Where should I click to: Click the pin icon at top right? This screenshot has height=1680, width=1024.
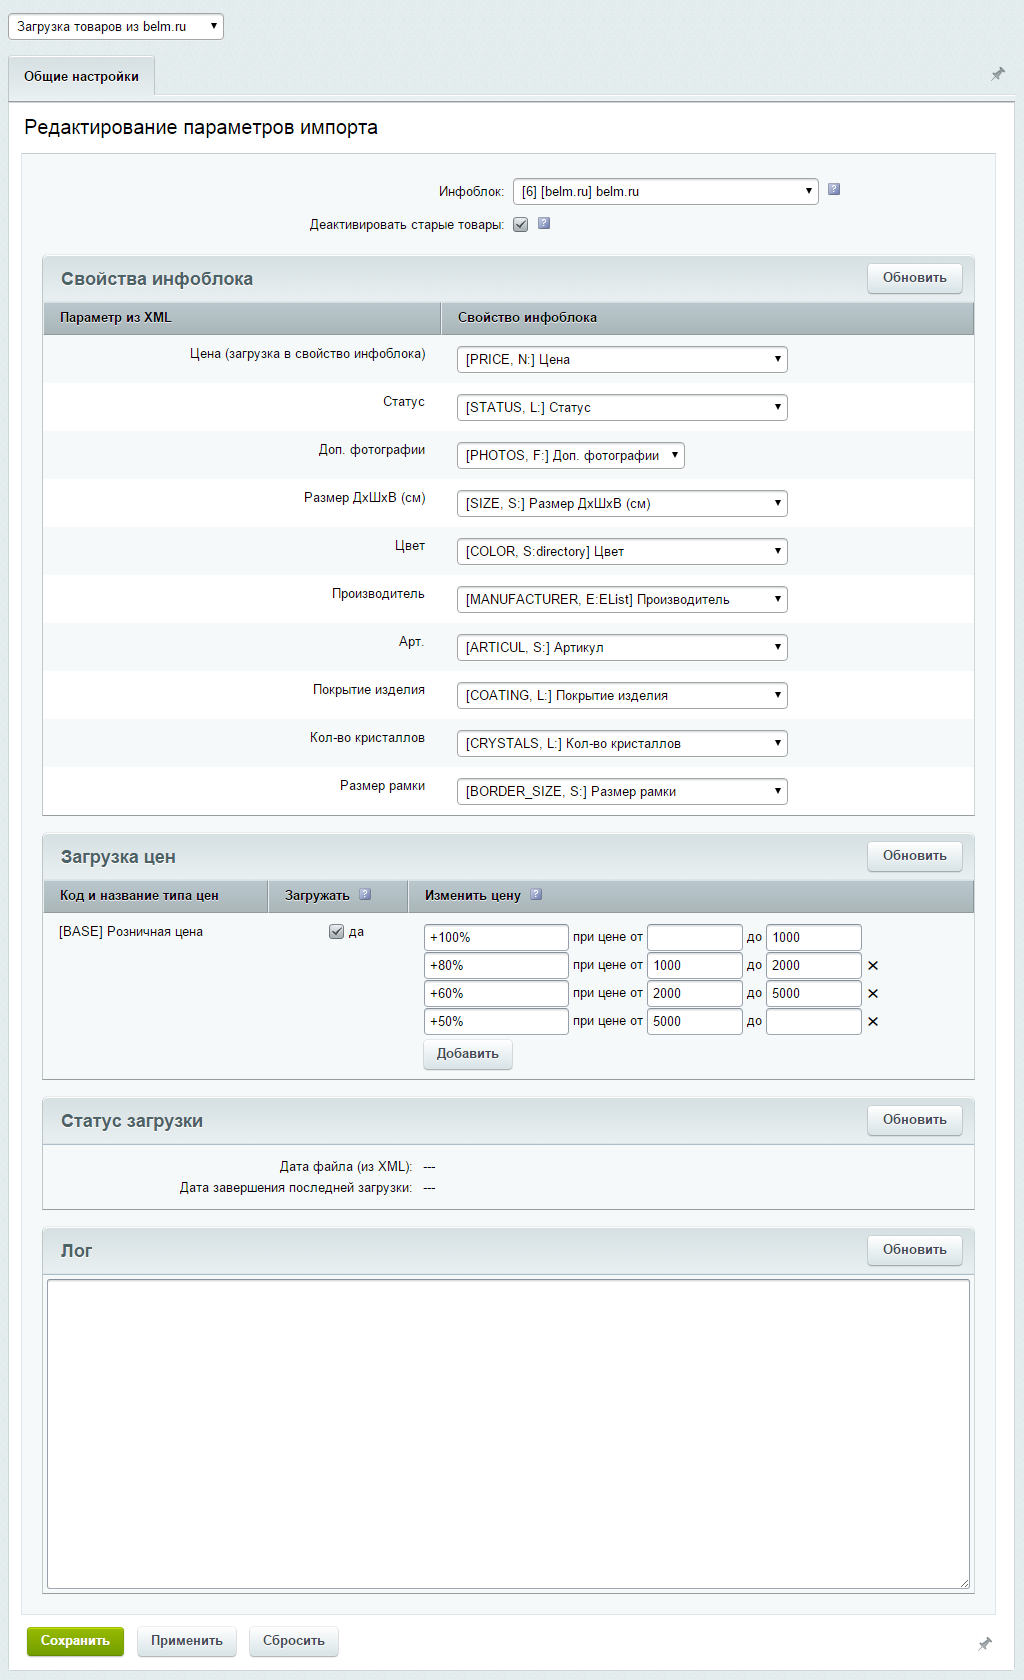tap(997, 74)
